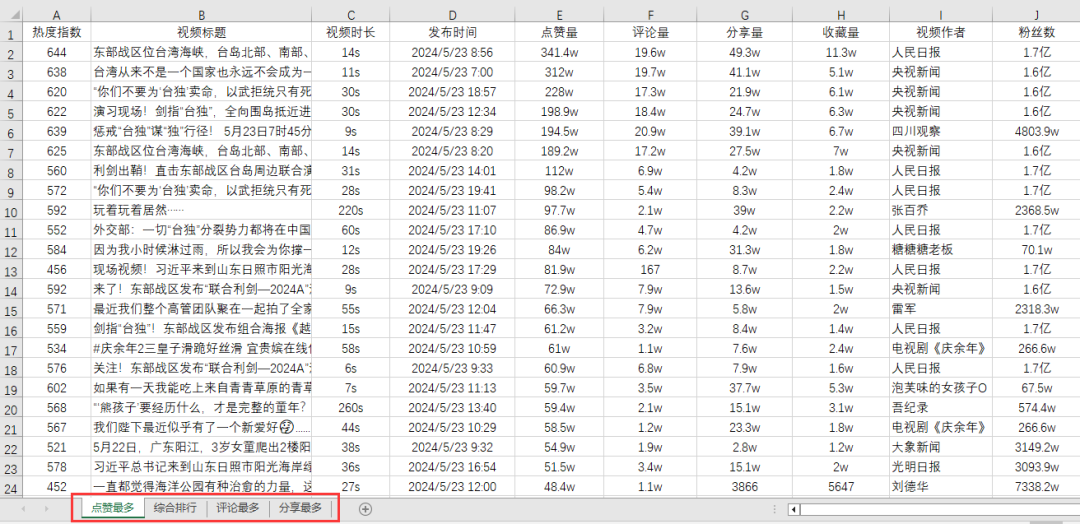The width and height of the screenshot is (1080, 524).
Task: Click the 7338.2w follower cell
Action: 1037,487
